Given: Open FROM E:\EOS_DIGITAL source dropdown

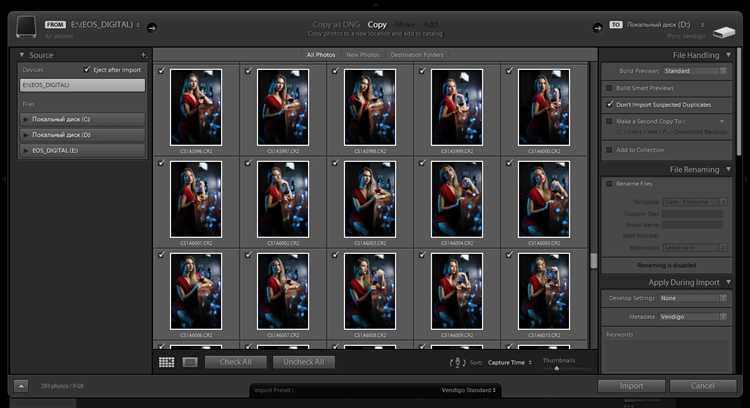Looking at the screenshot, I should 105,24.
